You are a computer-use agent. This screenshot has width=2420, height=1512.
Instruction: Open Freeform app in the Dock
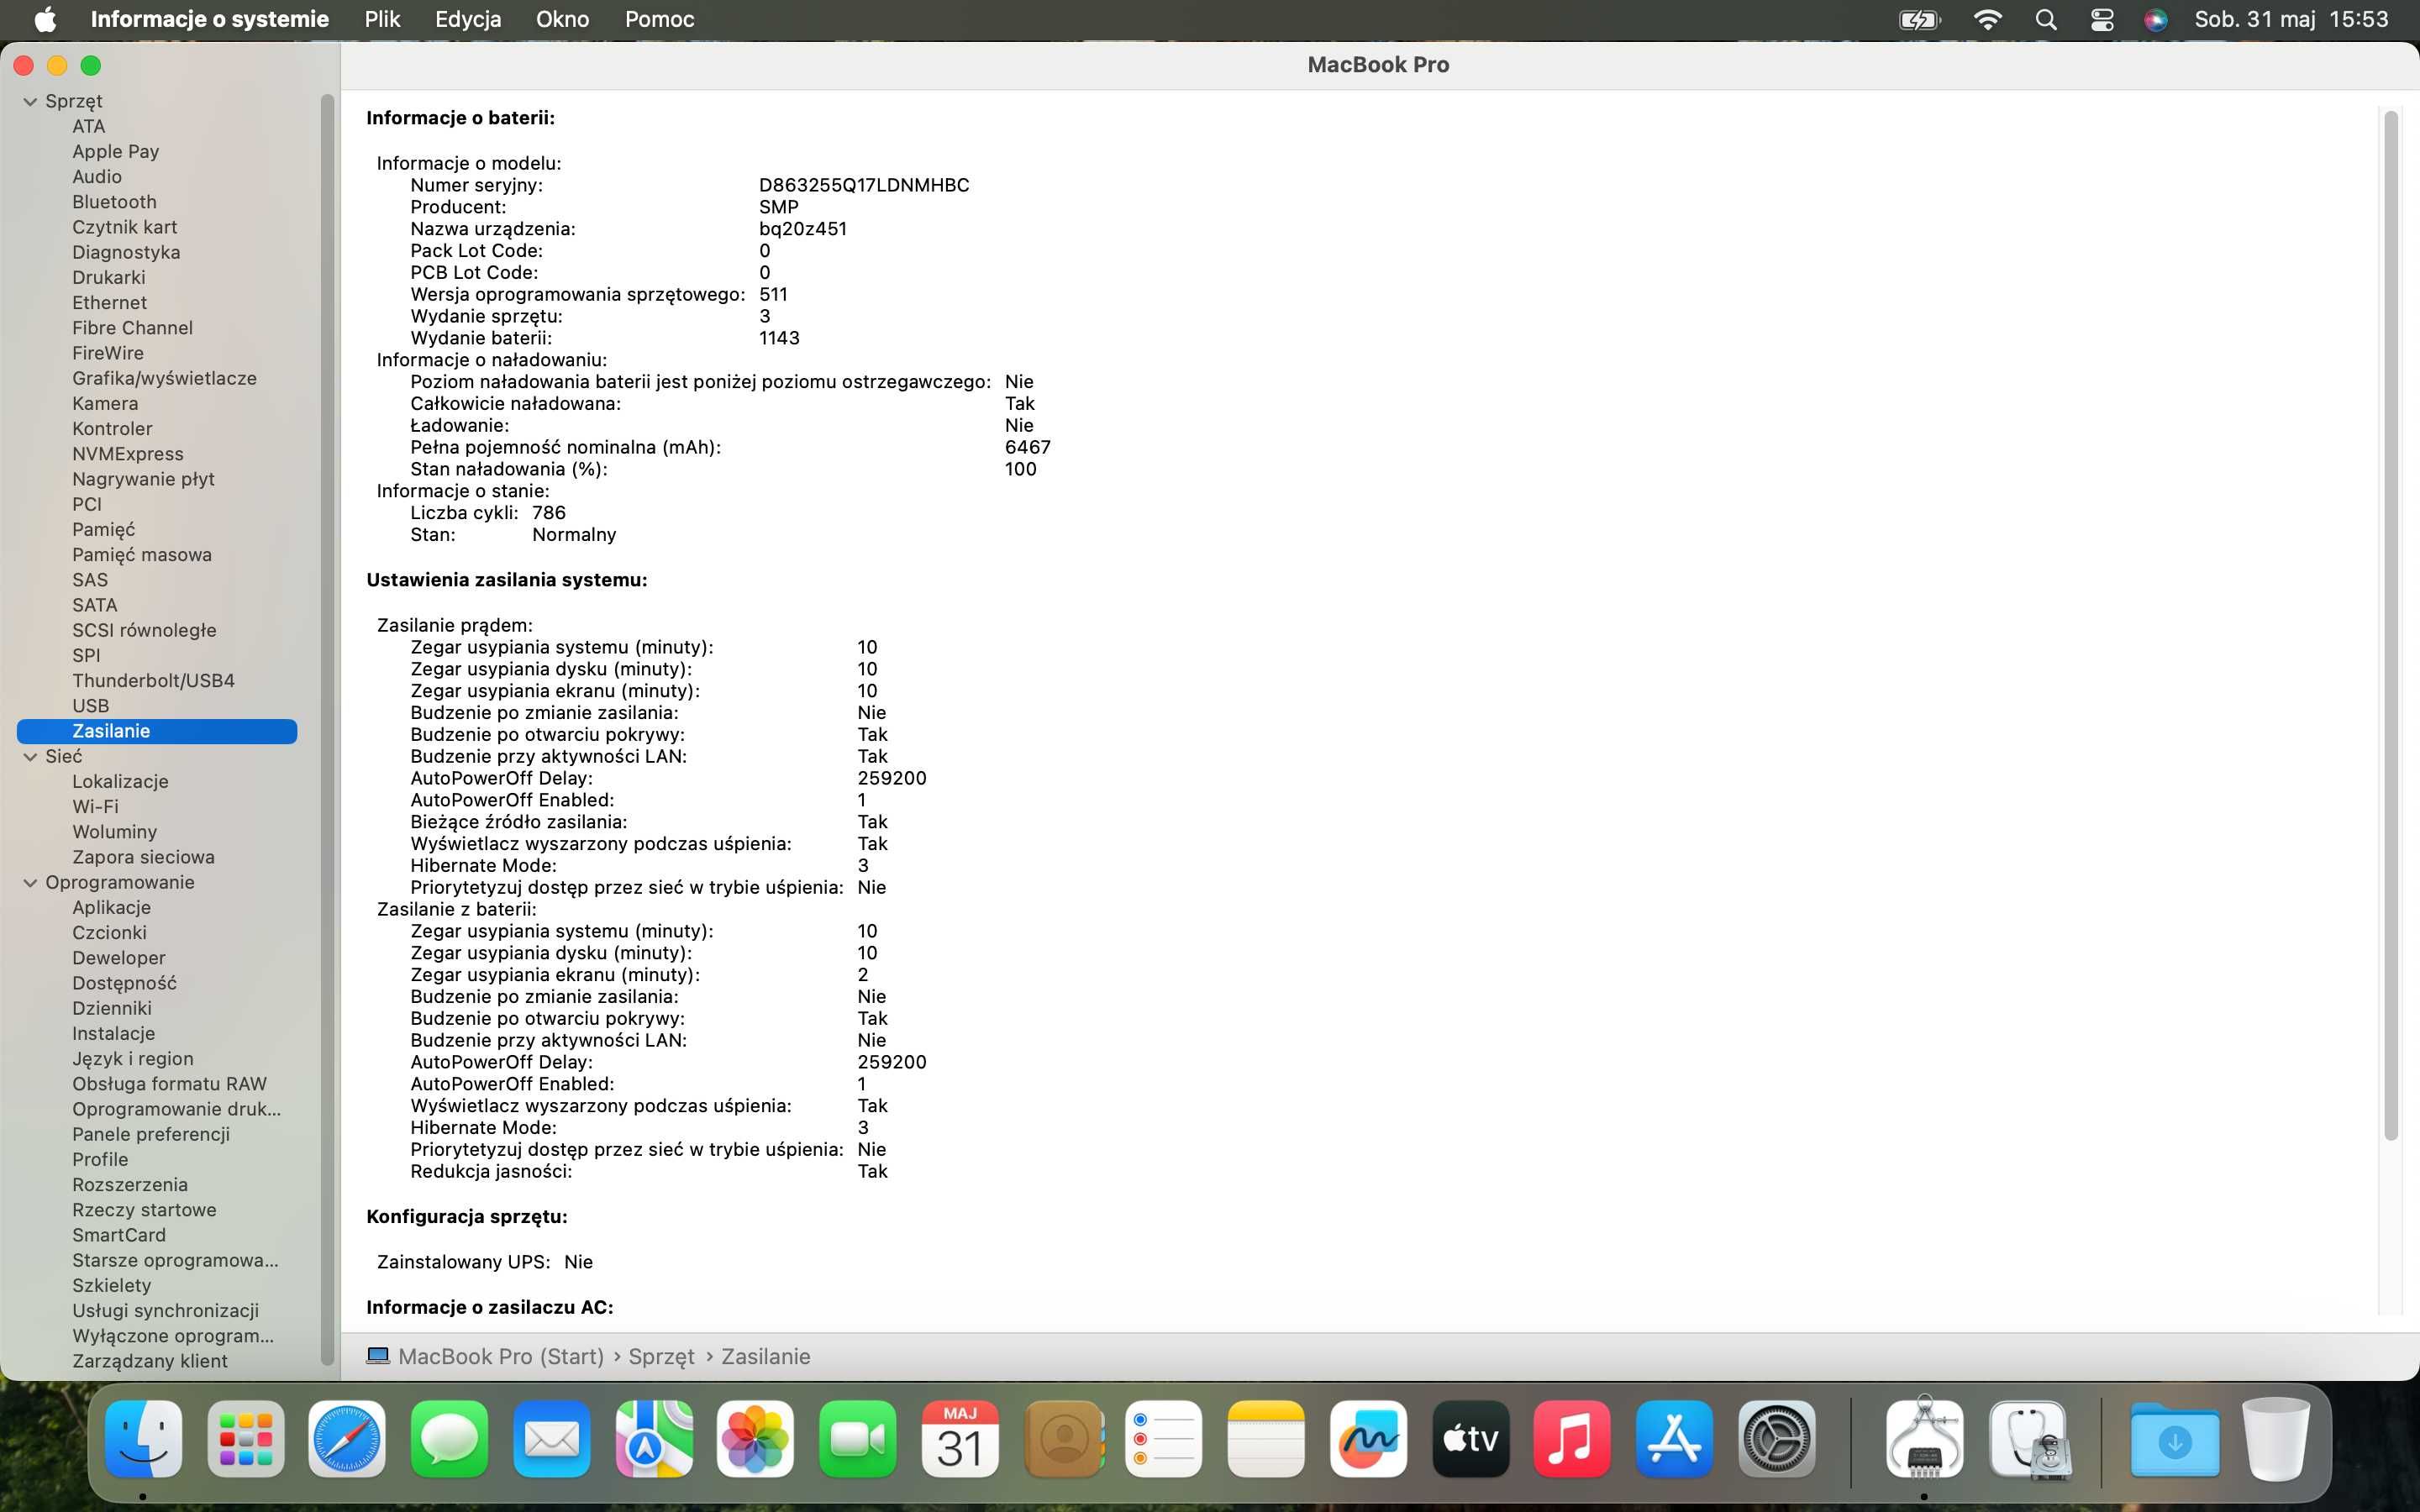(1368, 1439)
